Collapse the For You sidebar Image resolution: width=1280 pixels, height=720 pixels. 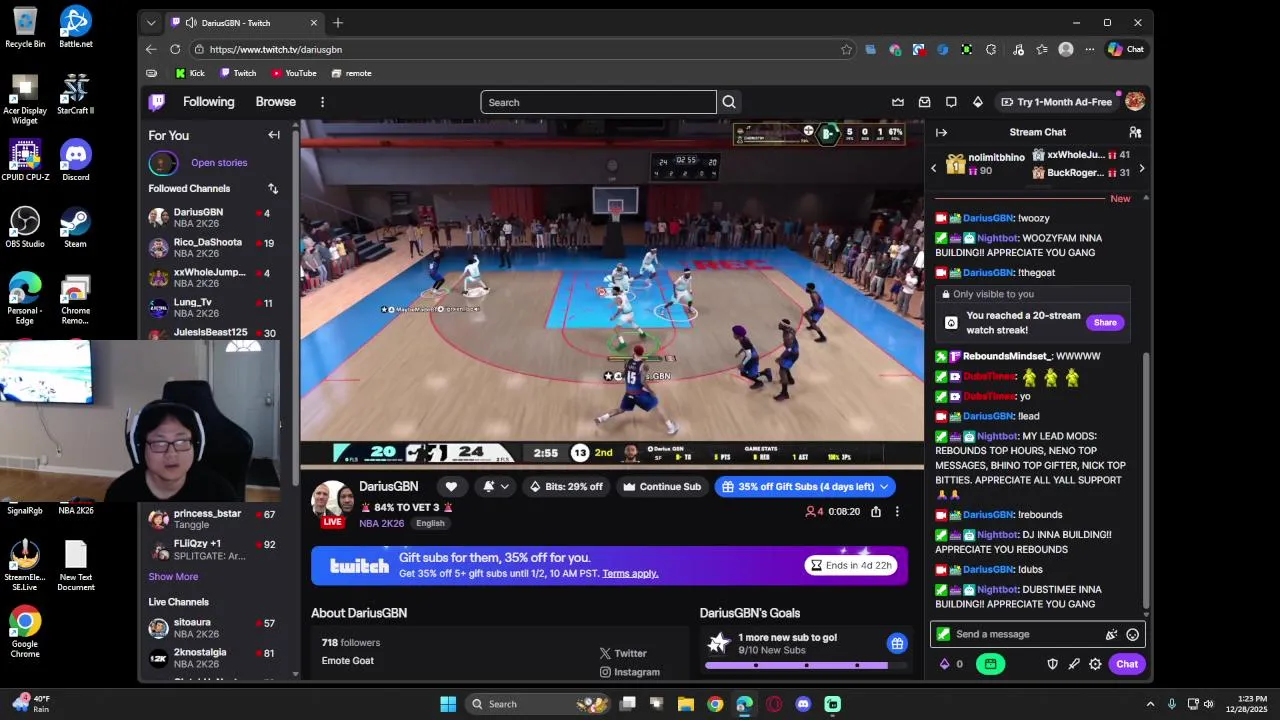[274, 135]
